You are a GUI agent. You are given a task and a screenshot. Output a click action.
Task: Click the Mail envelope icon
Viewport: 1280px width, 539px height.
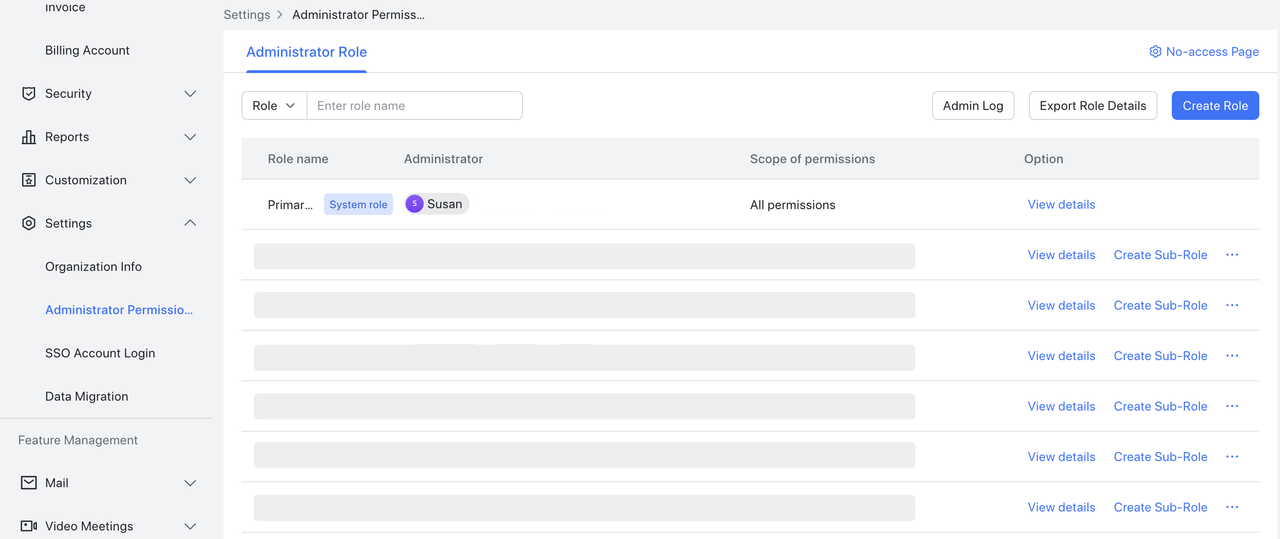29,483
